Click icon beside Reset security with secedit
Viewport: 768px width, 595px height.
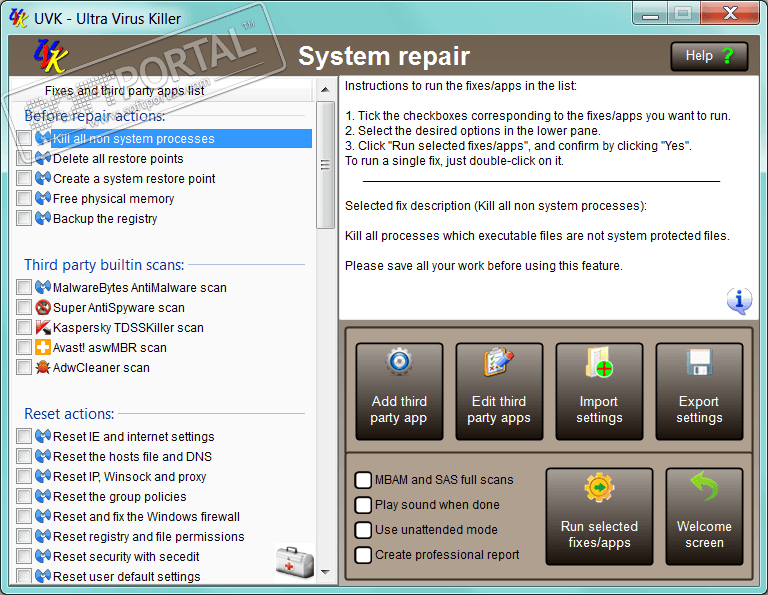[43, 557]
